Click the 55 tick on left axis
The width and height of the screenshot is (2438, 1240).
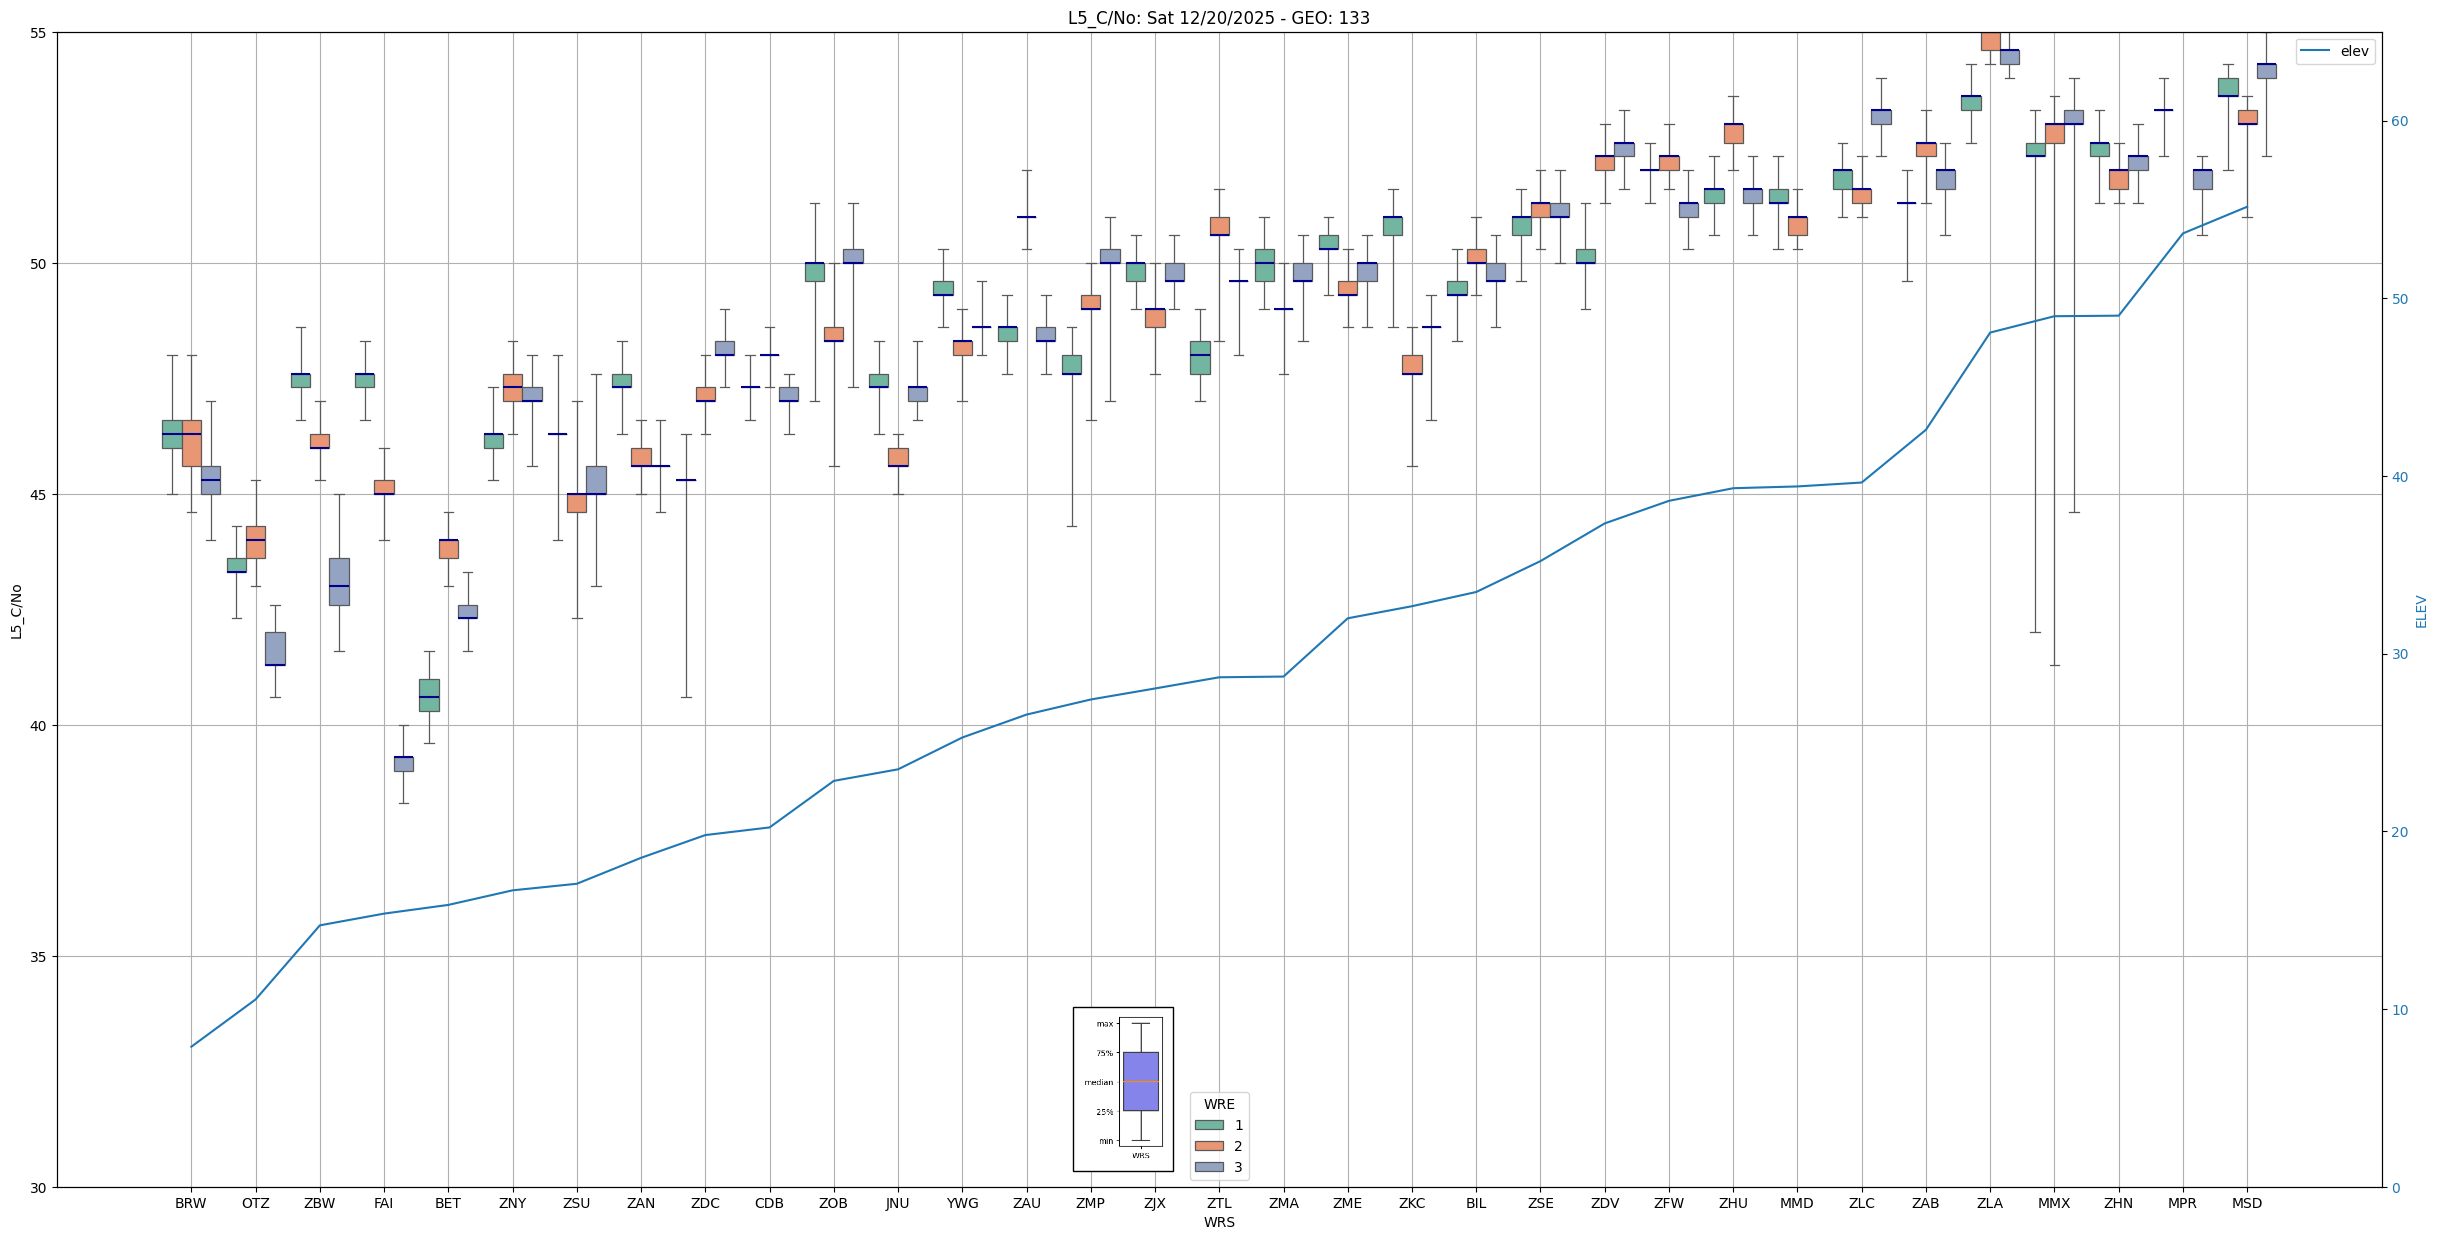pos(40,33)
